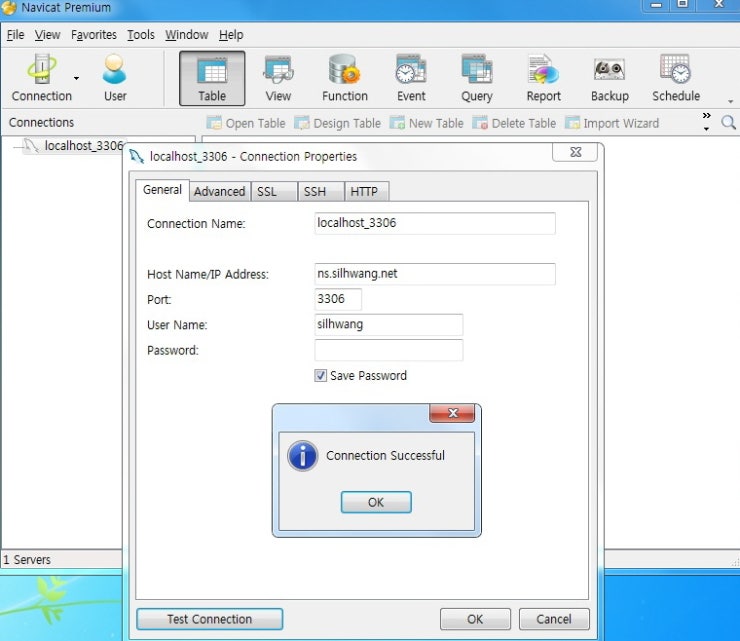
Task: Open the View menu
Action: [x=47, y=35]
